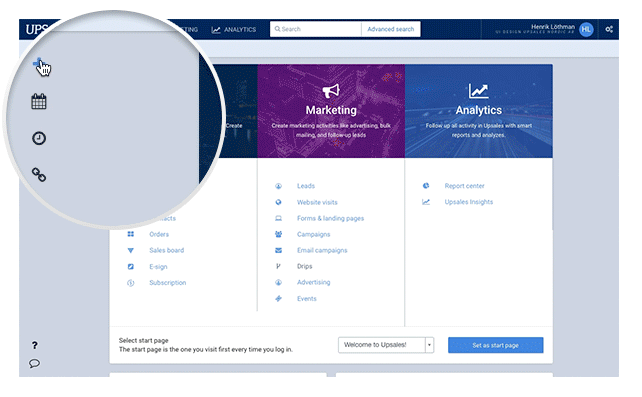Click the grid icon next to Orders

pyautogui.click(x=131, y=234)
